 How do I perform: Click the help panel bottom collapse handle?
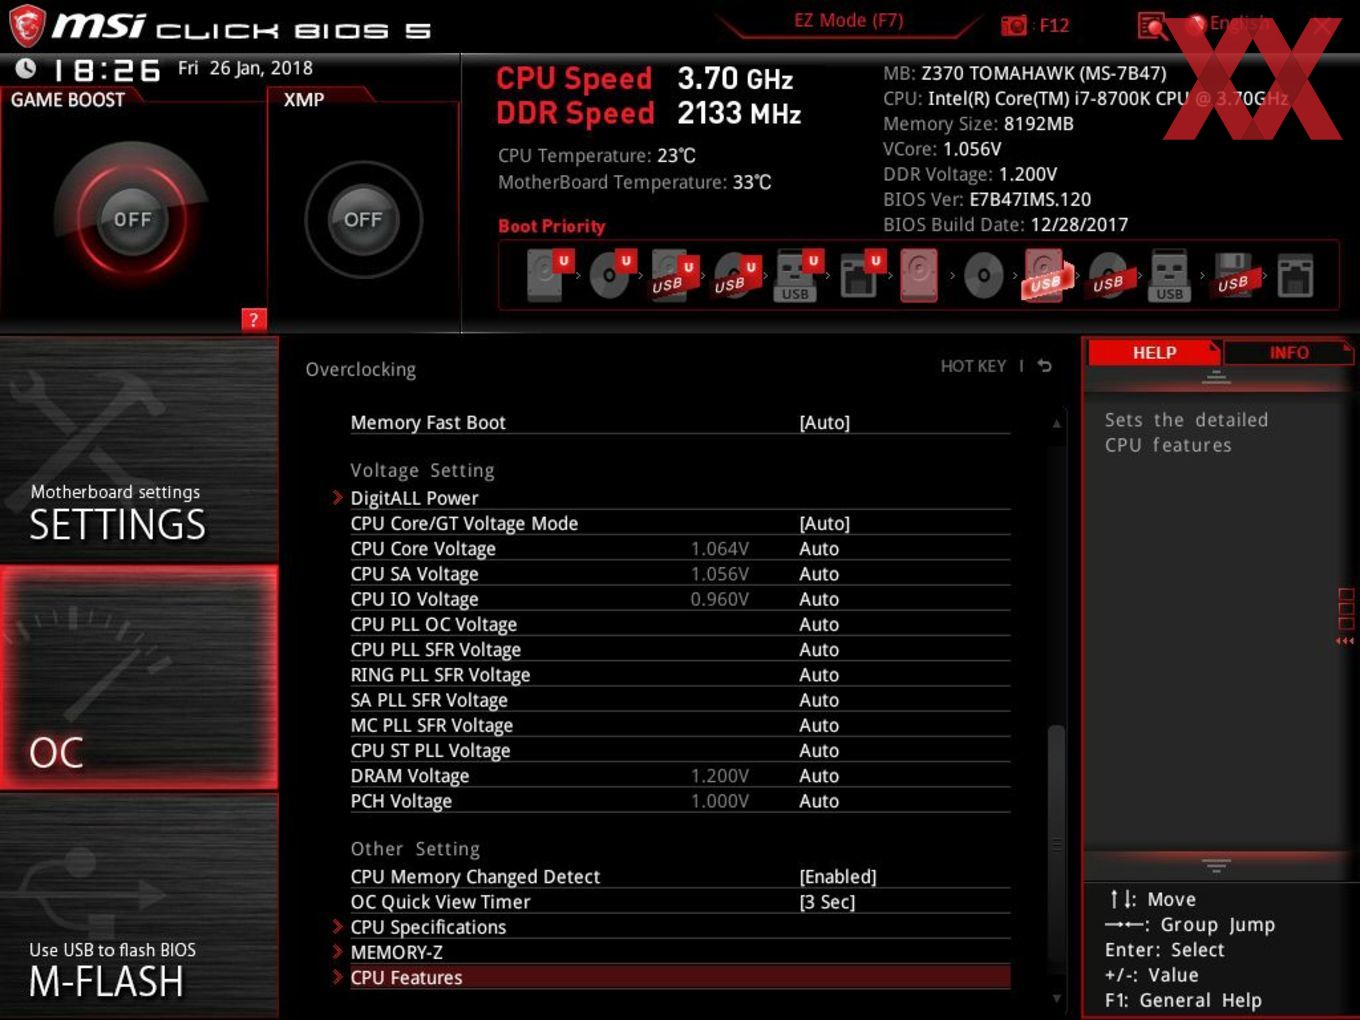(x=1216, y=865)
